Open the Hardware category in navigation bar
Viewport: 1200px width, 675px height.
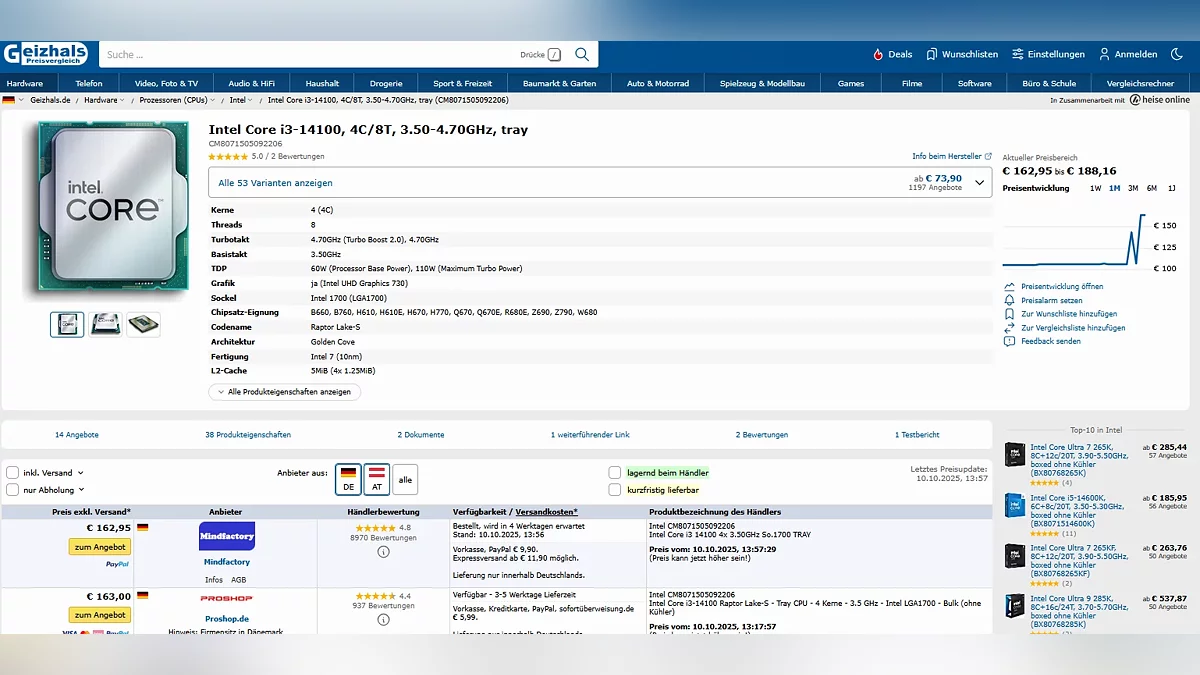click(x=25, y=83)
